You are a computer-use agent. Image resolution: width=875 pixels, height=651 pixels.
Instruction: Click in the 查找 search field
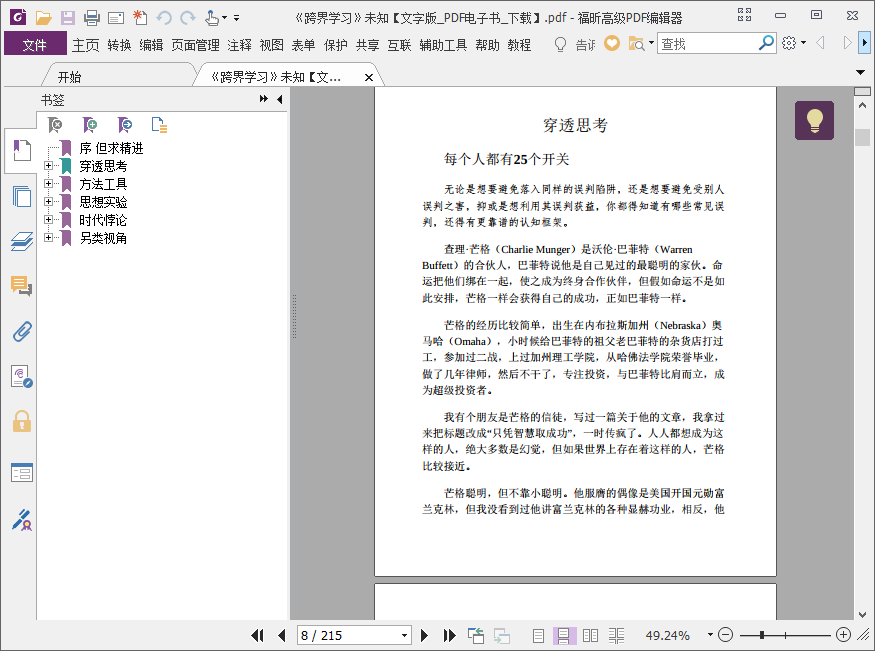(x=707, y=43)
